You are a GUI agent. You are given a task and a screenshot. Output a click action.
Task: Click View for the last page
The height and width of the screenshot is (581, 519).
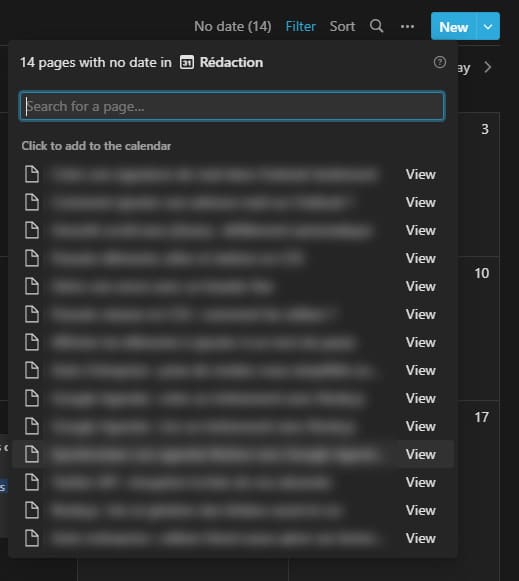click(420, 538)
